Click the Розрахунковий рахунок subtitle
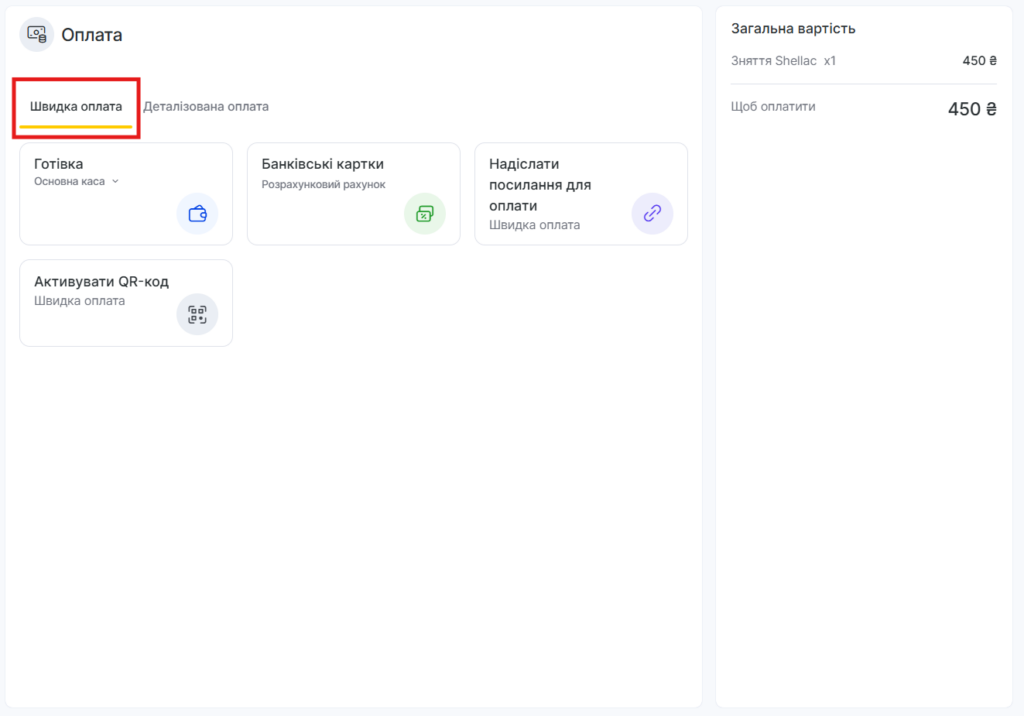Viewport: 1024px width, 716px height. (x=323, y=184)
